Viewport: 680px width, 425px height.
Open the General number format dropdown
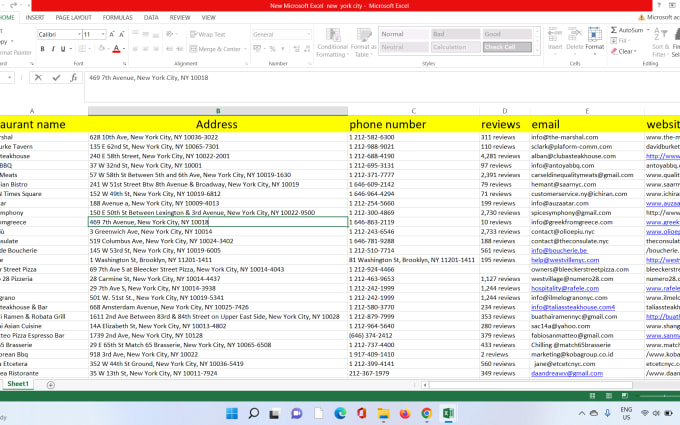pyautogui.click(x=308, y=34)
